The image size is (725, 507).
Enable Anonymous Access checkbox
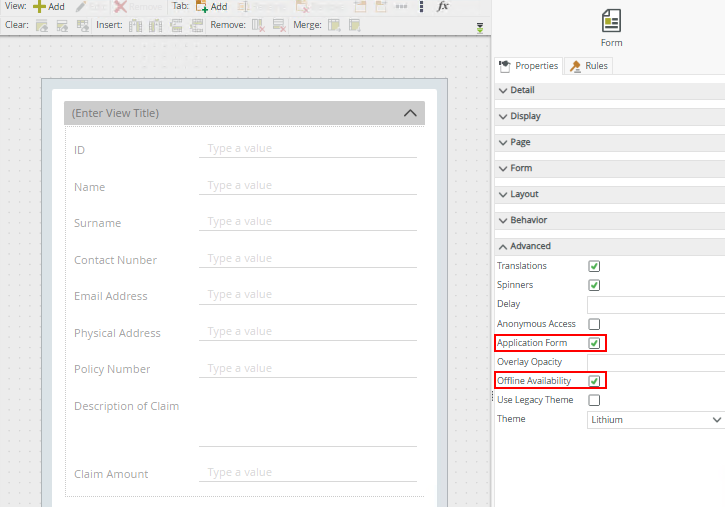[594, 324]
